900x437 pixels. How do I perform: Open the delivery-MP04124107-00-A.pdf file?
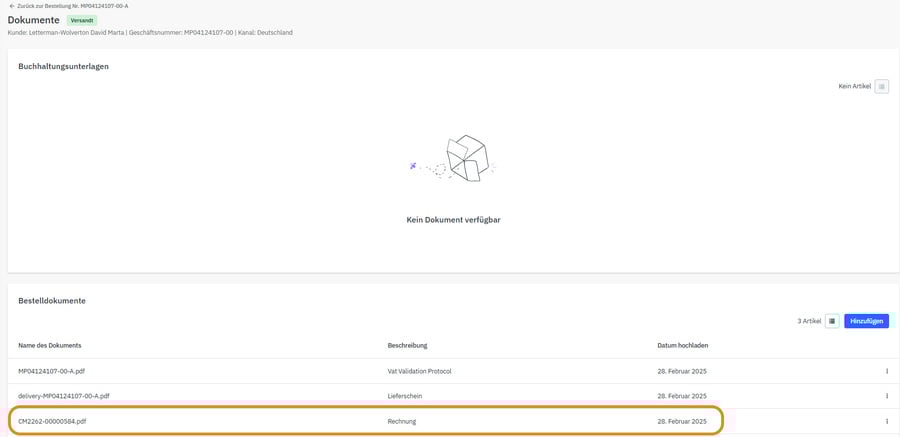pyautogui.click(x=63, y=396)
